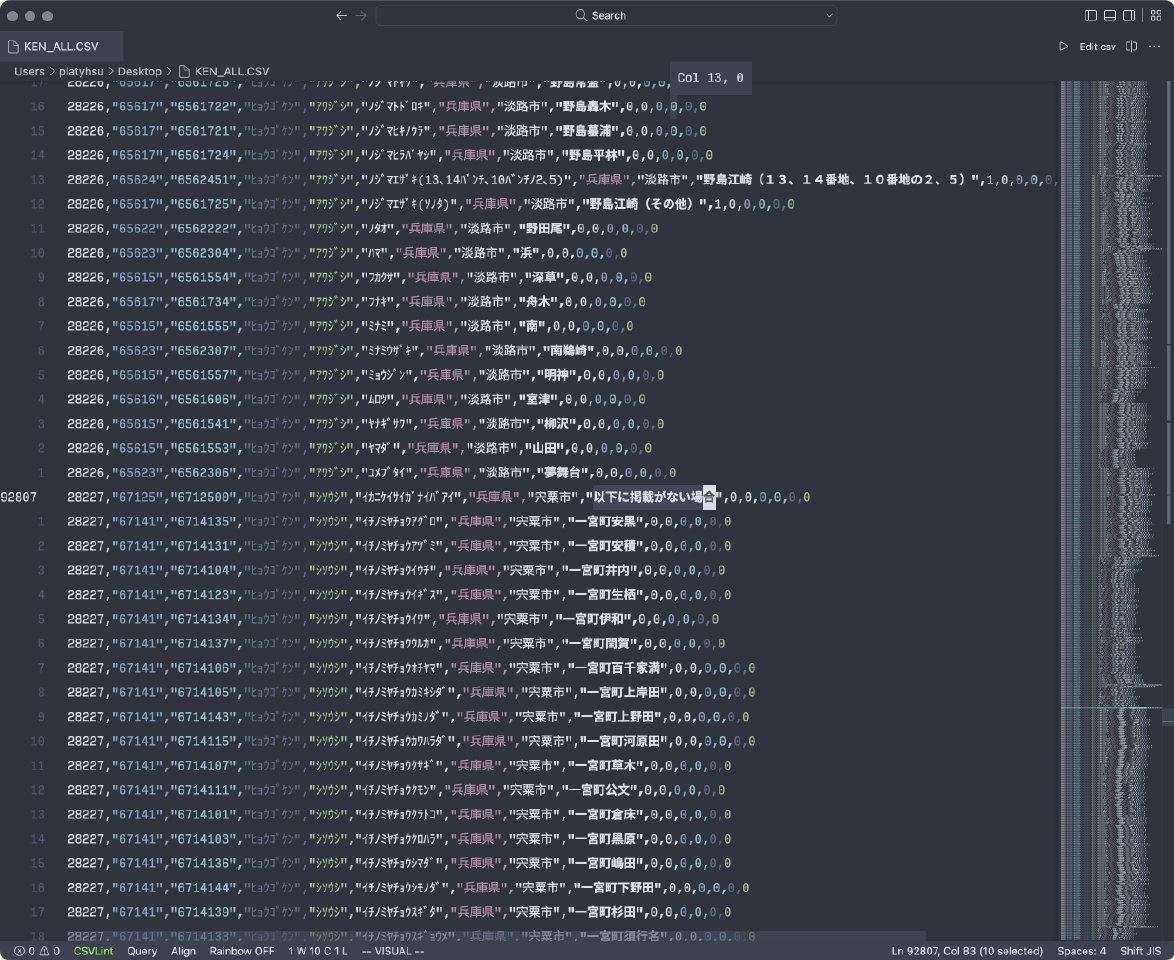Image resolution: width=1174 pixels, height=960 pixels.
Task: Click the Desktop breadcrumb item
Action: point(139,71)
